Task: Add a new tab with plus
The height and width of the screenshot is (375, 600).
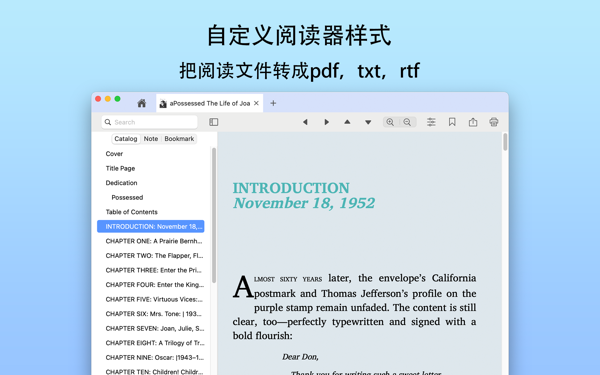Action: pos(273,103)
